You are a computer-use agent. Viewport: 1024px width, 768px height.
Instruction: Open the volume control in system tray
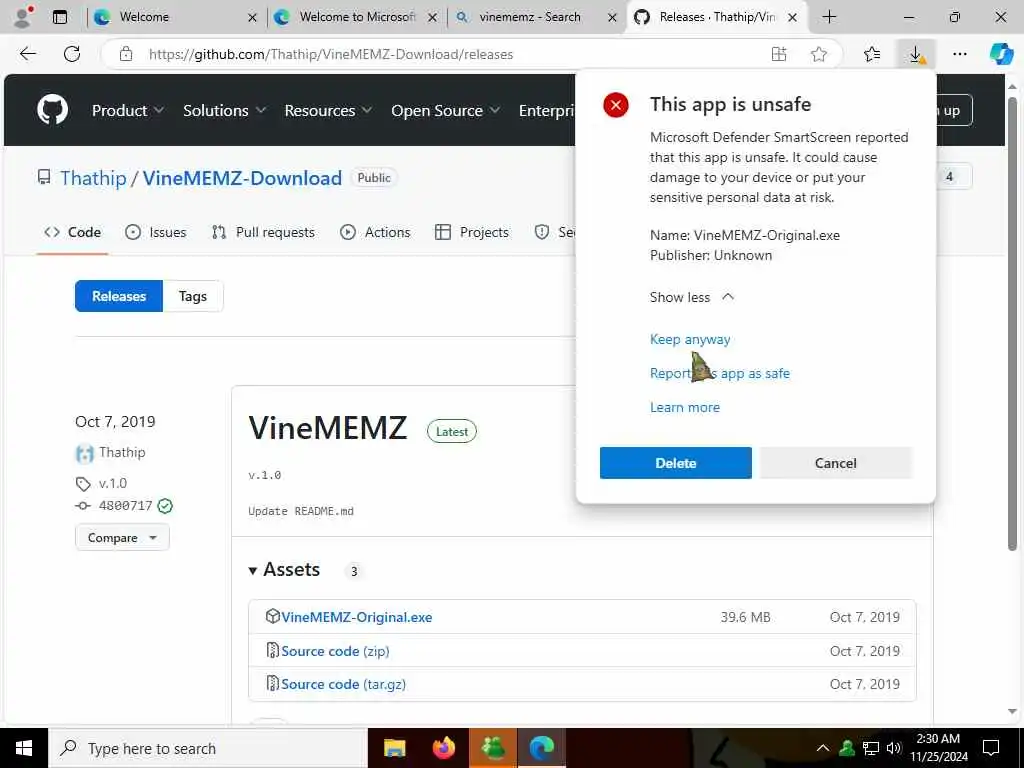pos(894,748)
